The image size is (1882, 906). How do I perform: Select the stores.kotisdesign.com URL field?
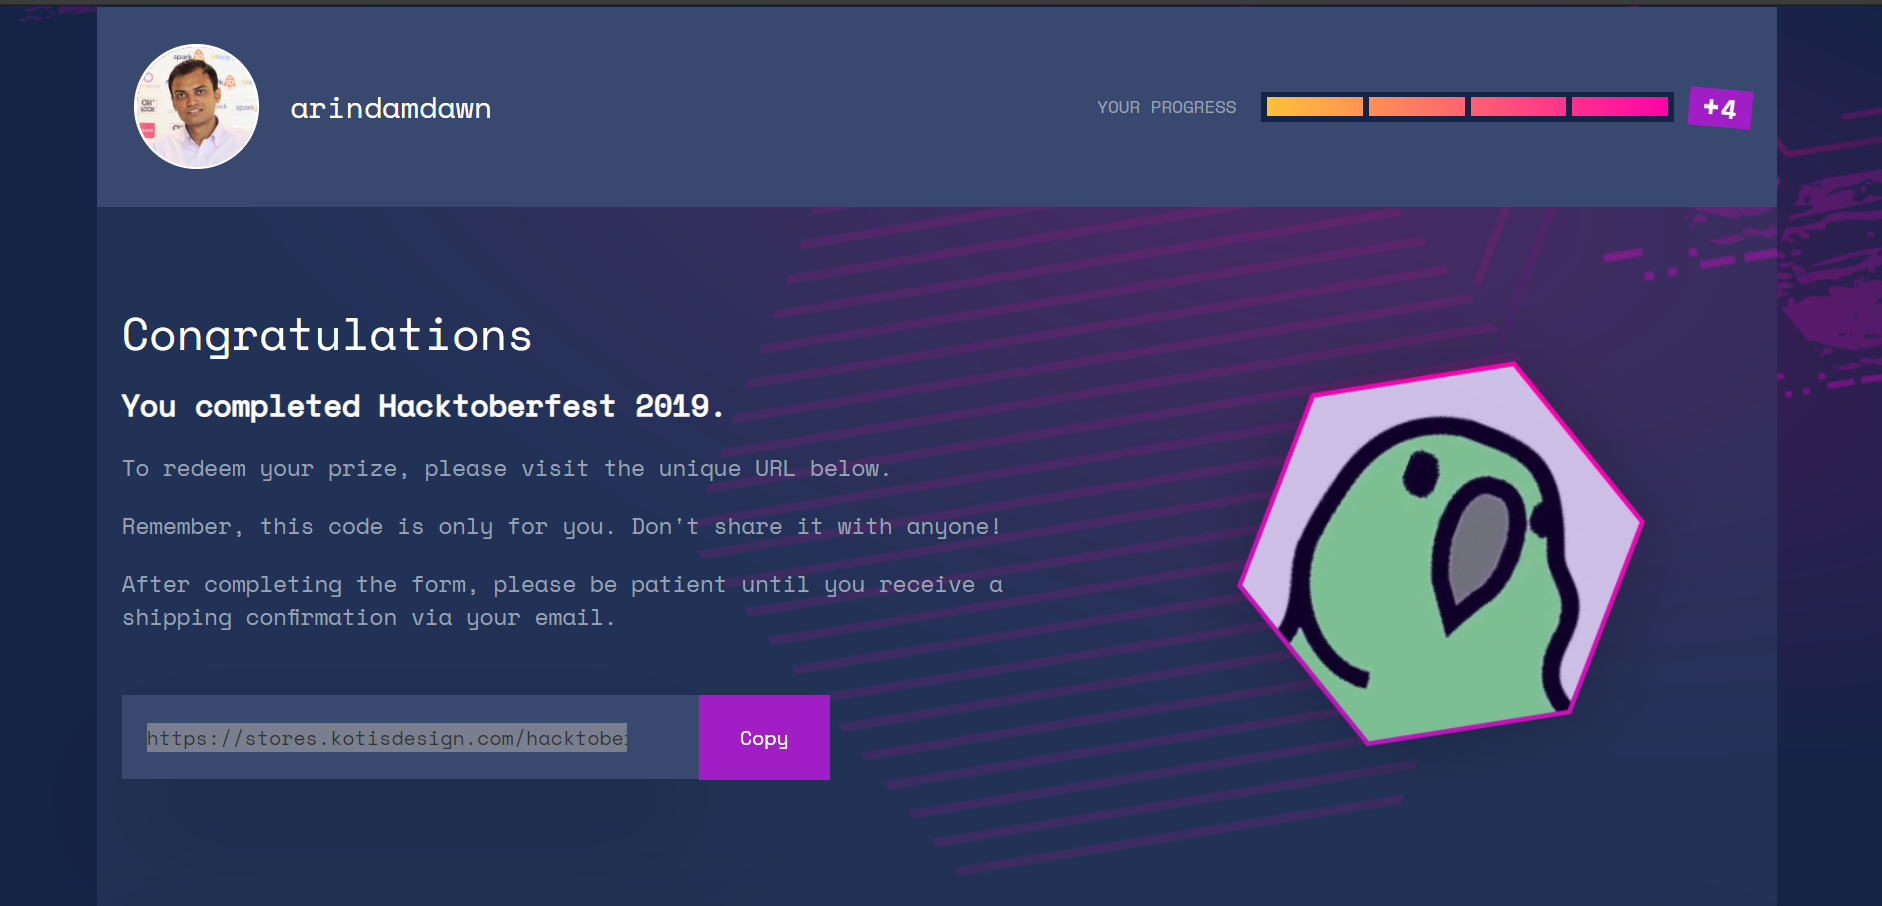coord(410,738)
